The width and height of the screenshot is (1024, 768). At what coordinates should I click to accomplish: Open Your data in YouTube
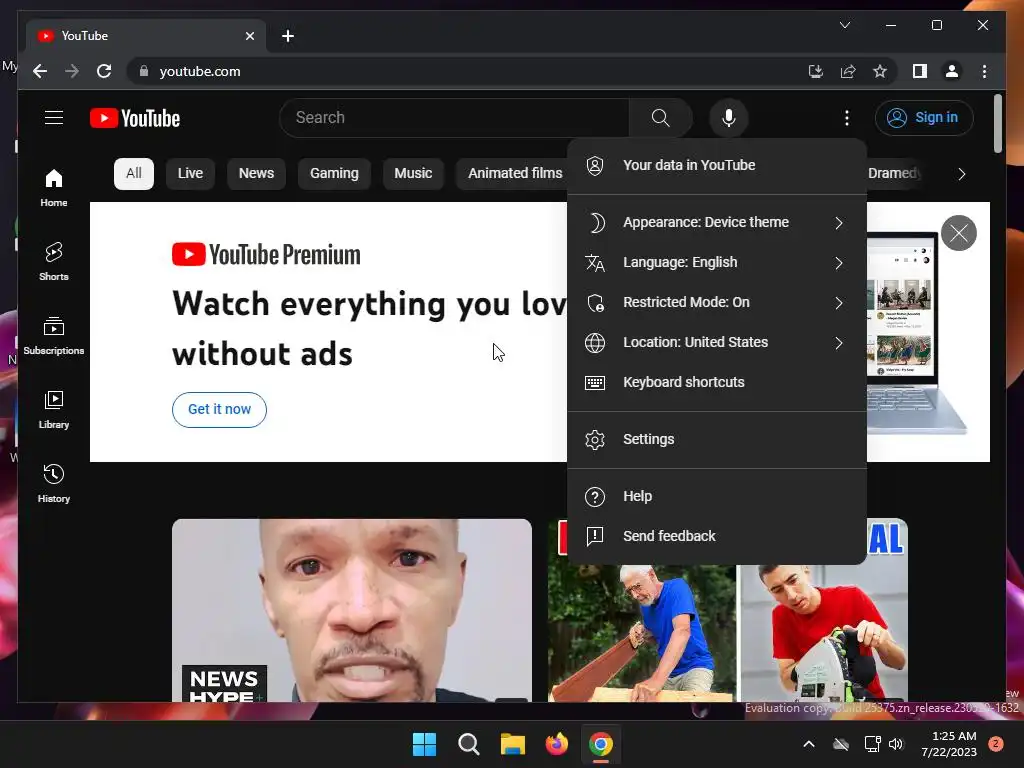tap(716, 165)
